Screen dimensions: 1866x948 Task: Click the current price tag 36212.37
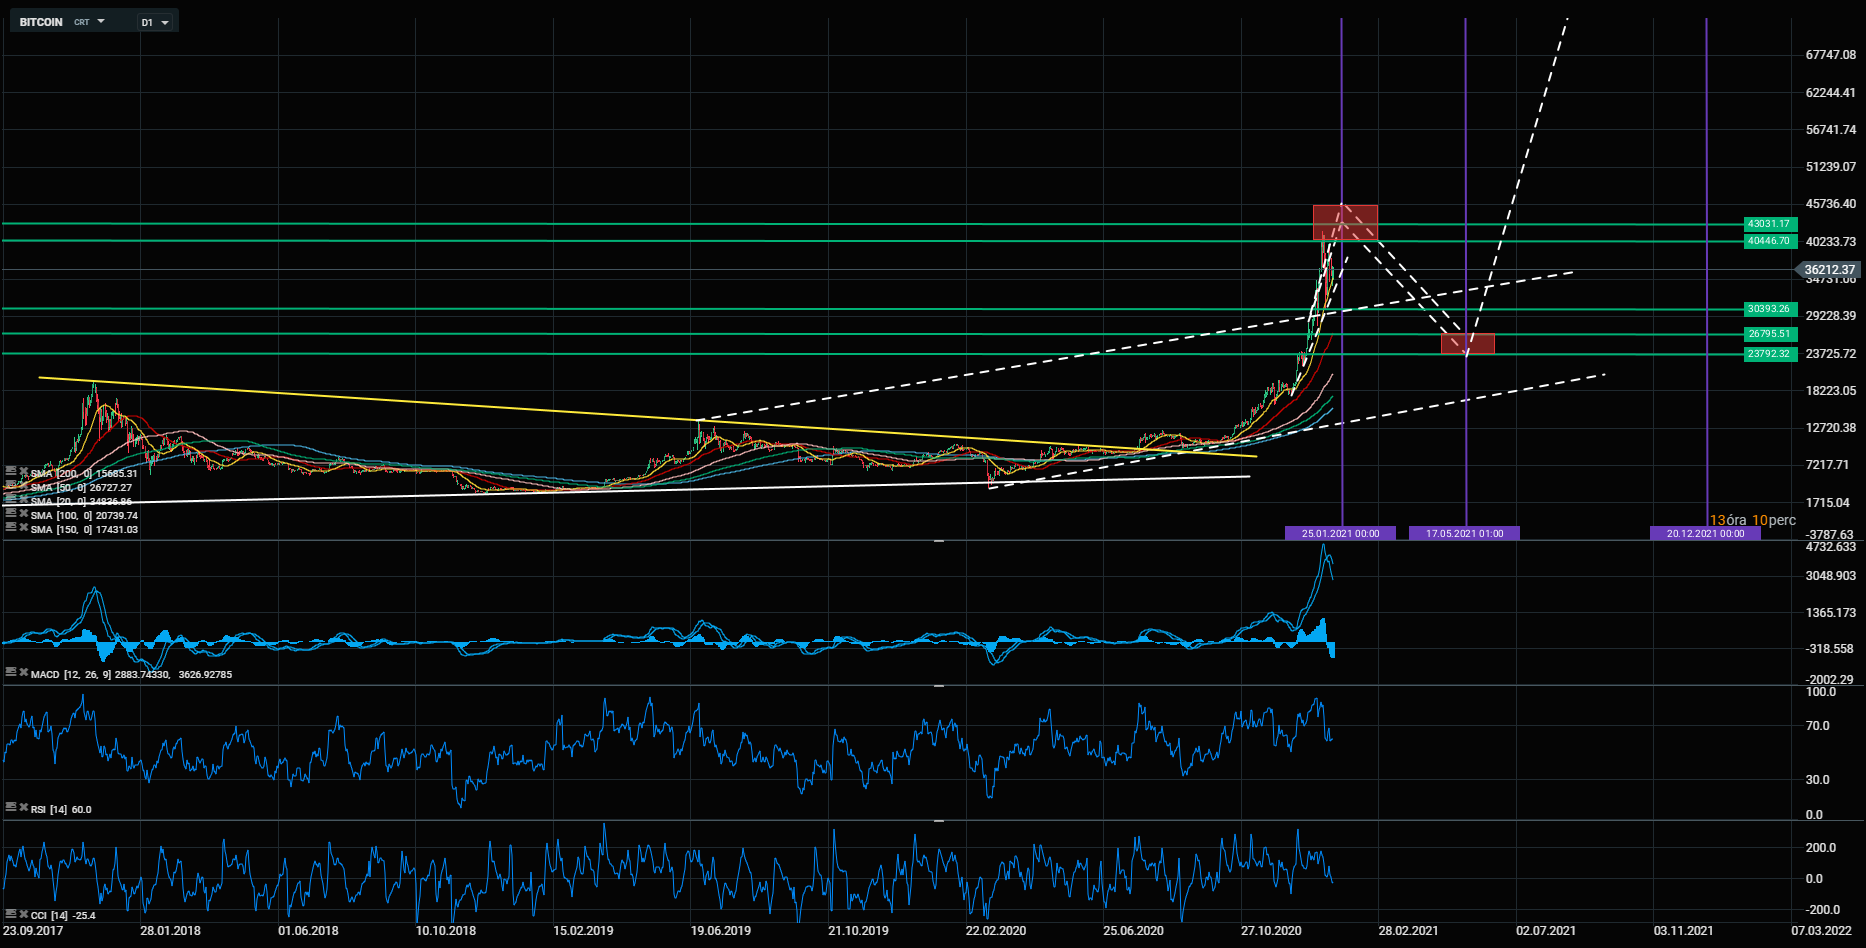point(1829,270)
